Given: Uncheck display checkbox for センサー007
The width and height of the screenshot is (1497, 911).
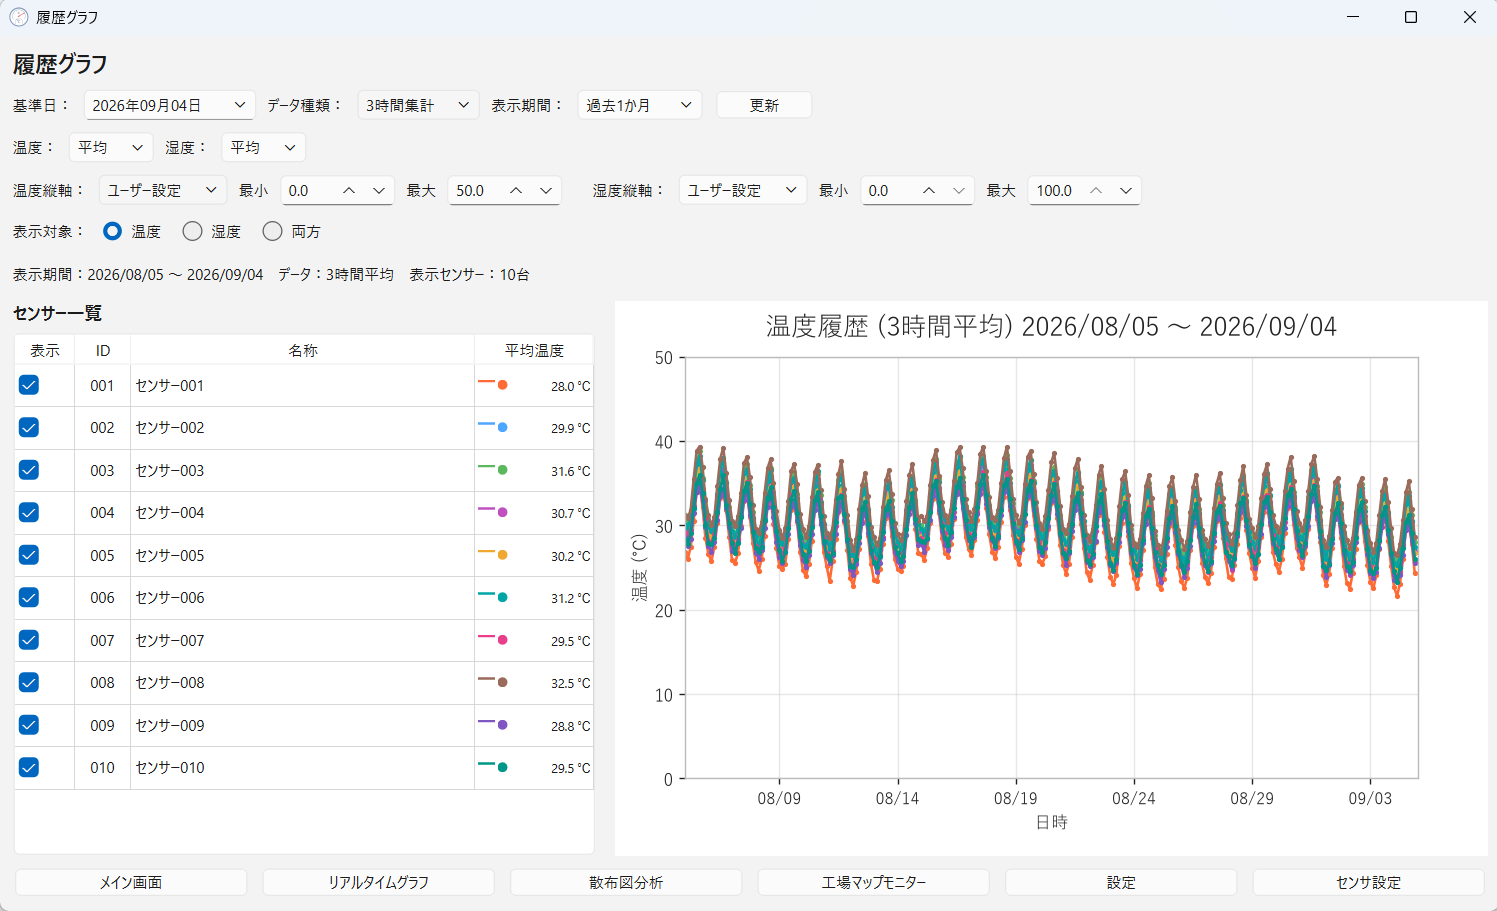Looking at the screenshot, I should pyautogui.click(x=29, y=640).
